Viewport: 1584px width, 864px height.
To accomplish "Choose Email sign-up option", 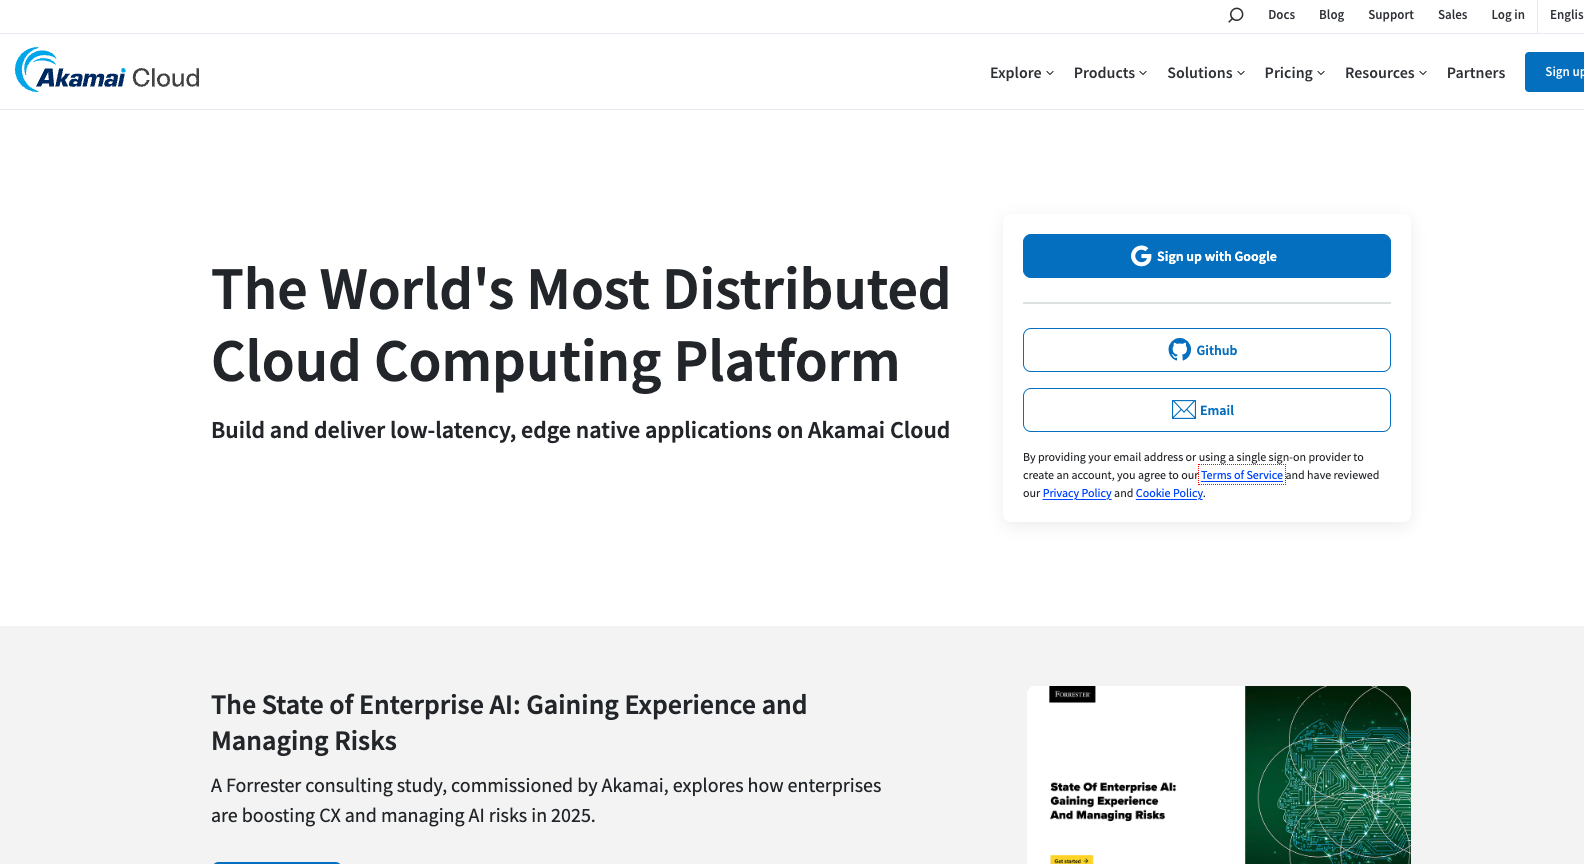I will (1207, 410).
